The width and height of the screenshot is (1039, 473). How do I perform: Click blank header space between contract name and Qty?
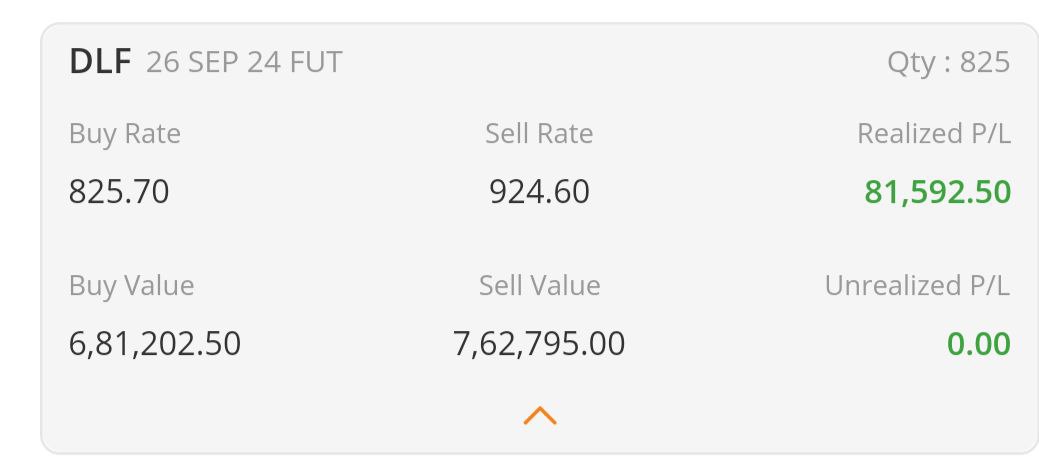(610, 63)
